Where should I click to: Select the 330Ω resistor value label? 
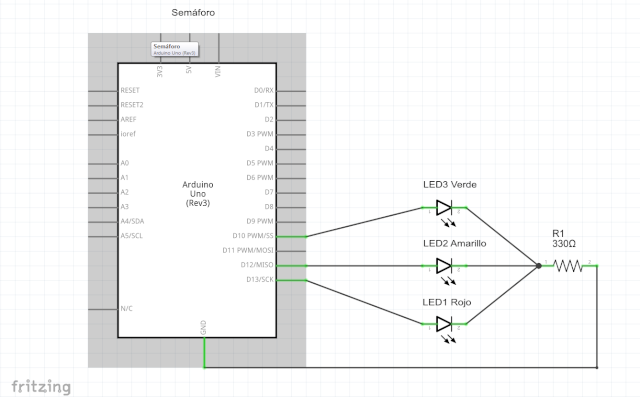click(564, 244)
